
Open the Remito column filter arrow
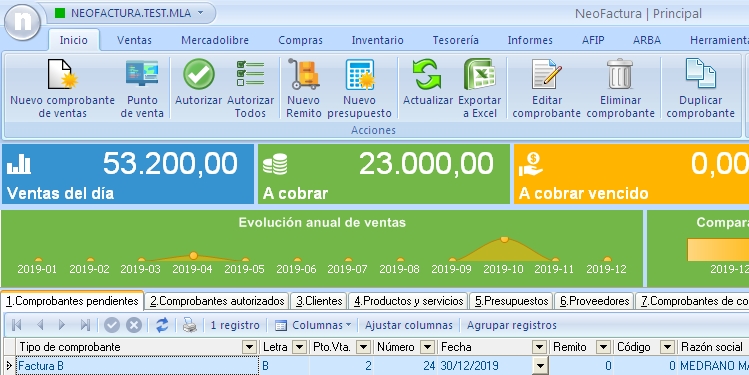tap(603, 347)
